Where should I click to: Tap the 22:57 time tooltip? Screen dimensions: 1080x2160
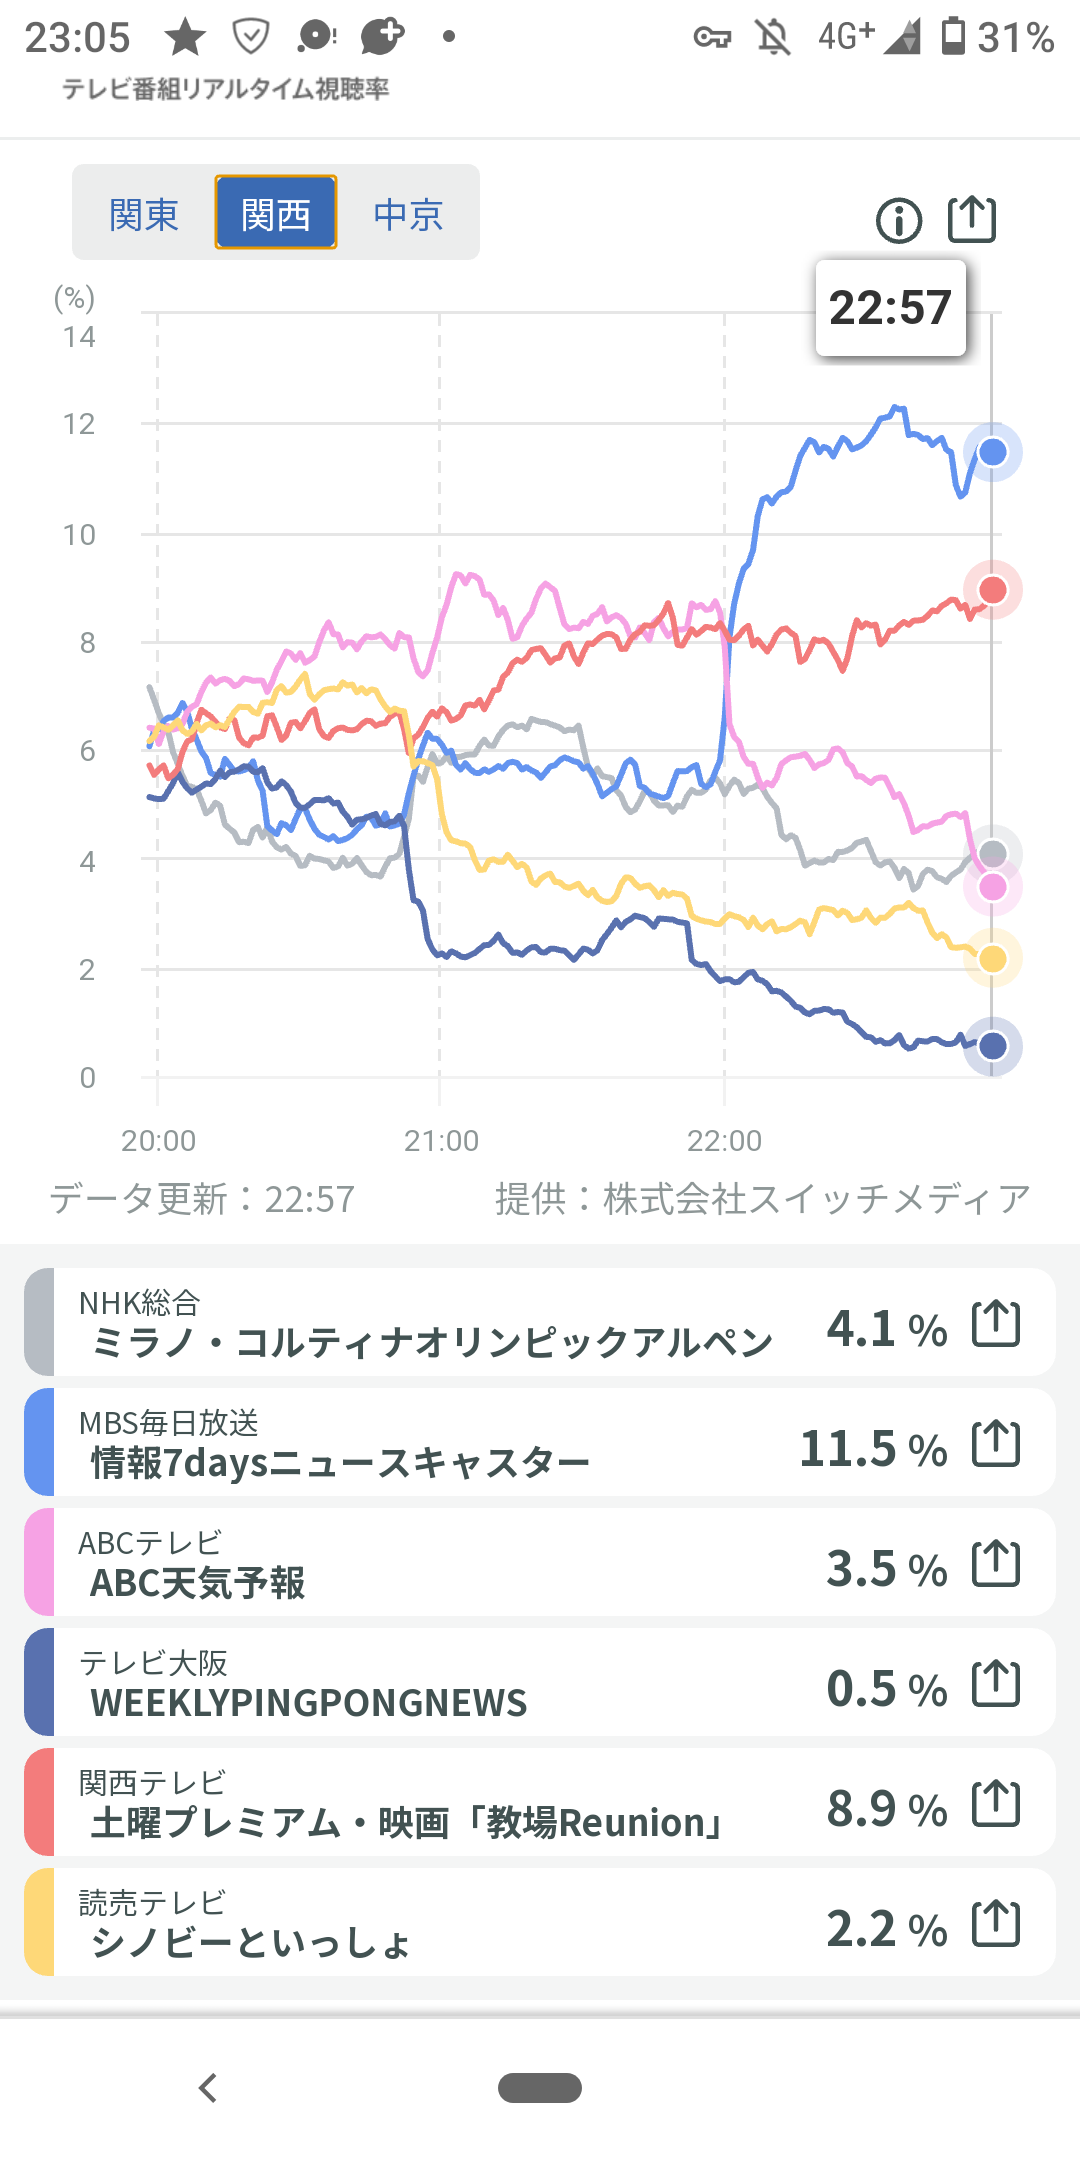[890, 308]
